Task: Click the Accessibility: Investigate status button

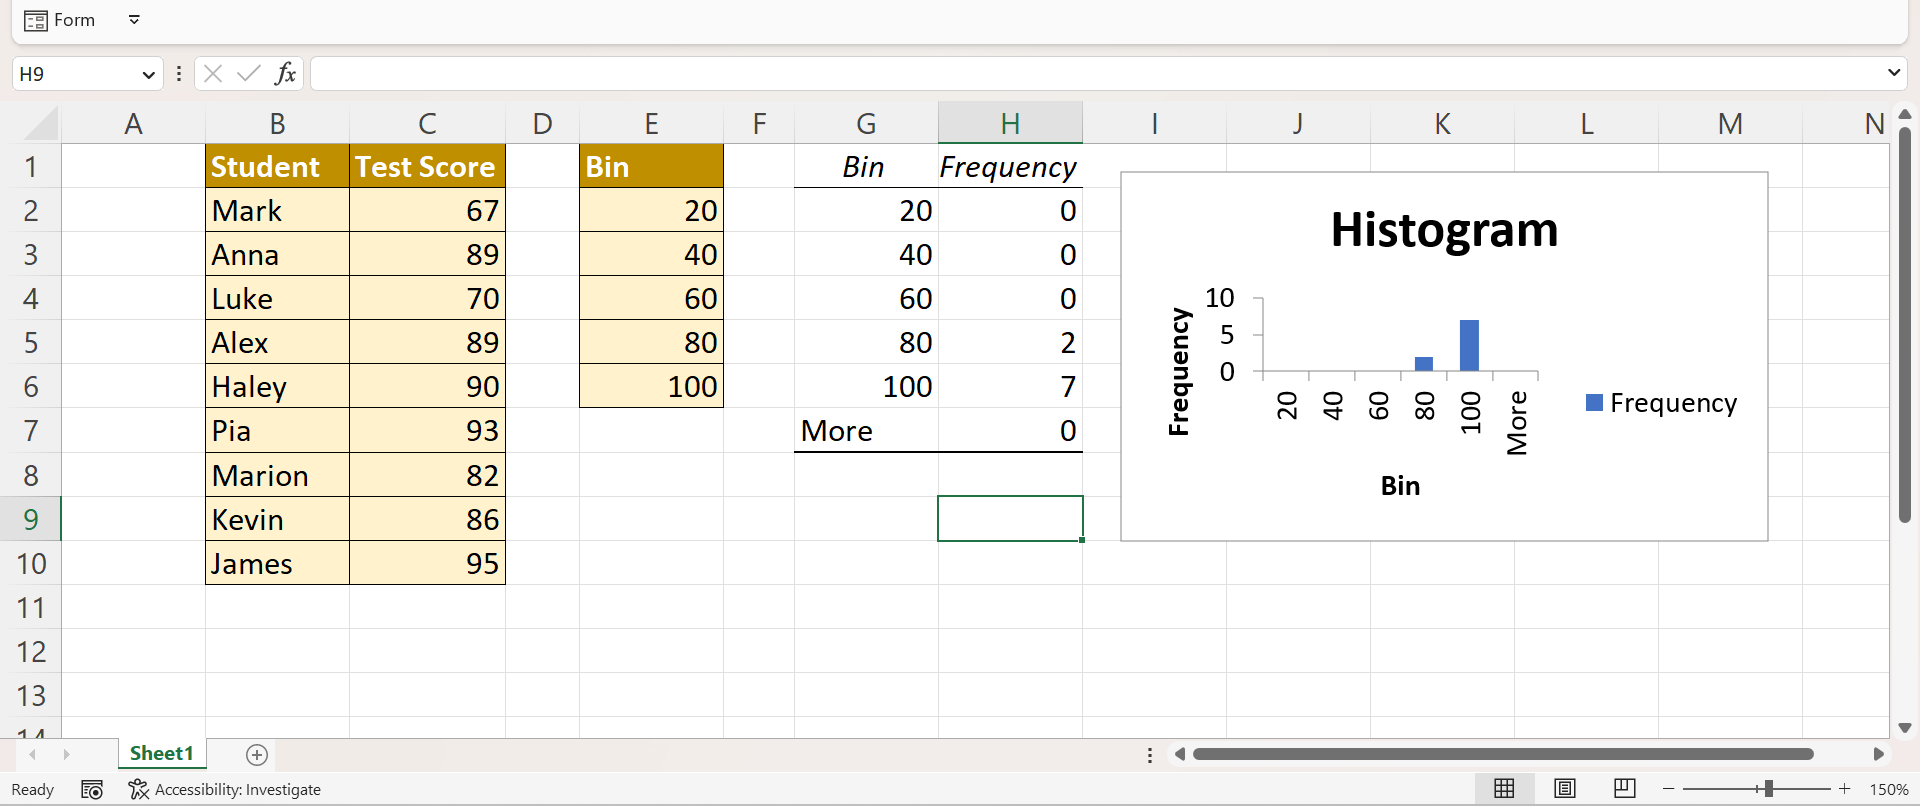Action: coord(225,790)
